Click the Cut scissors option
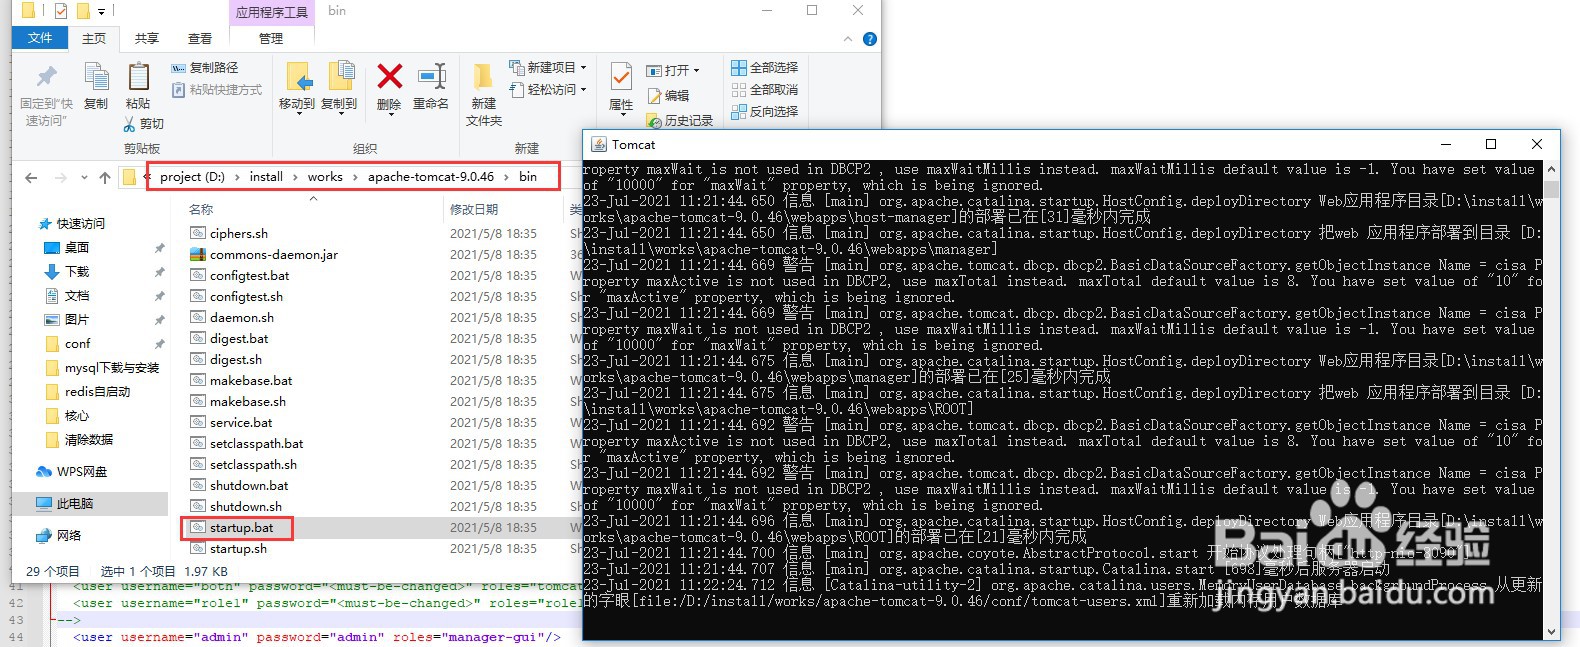Viewport: 1580px width, 647px height. tap(144, 124)
